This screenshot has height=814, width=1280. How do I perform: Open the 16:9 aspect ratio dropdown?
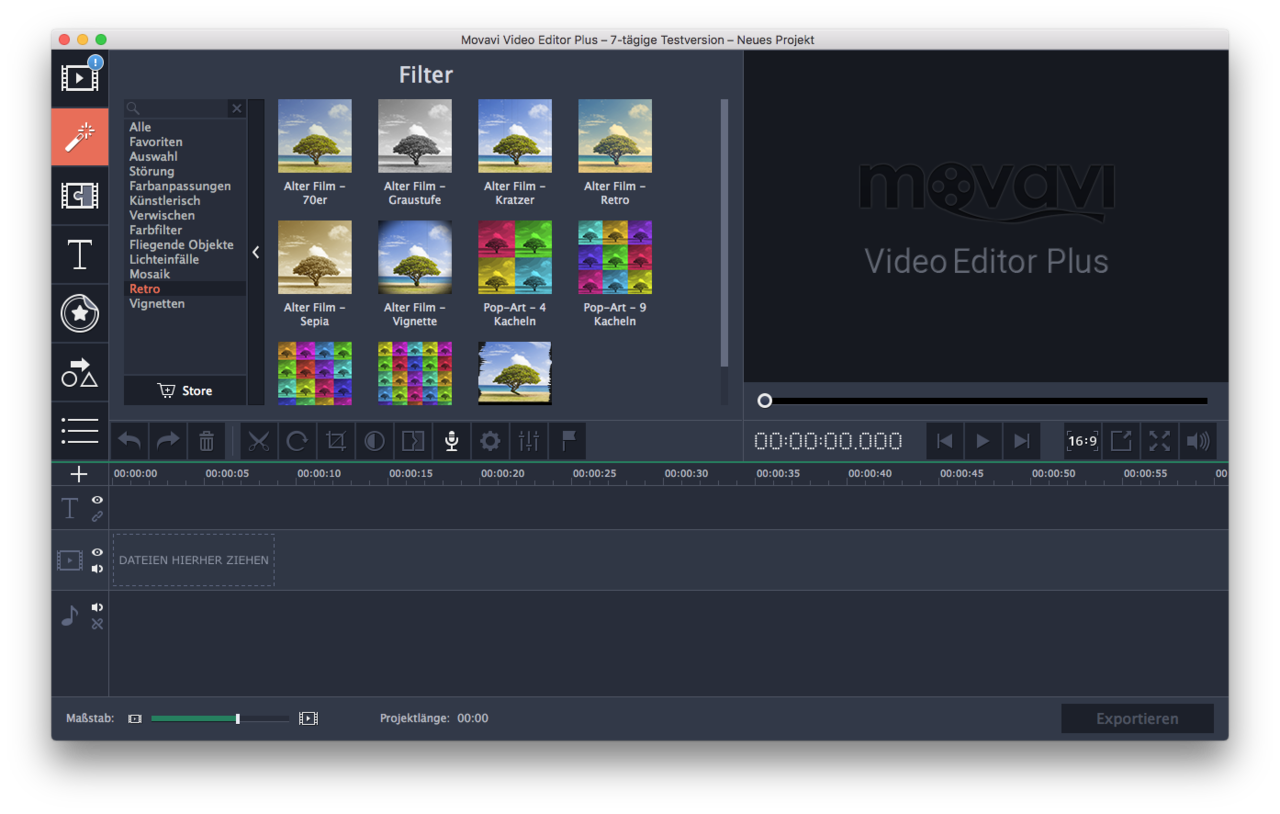coord(1082,441)
